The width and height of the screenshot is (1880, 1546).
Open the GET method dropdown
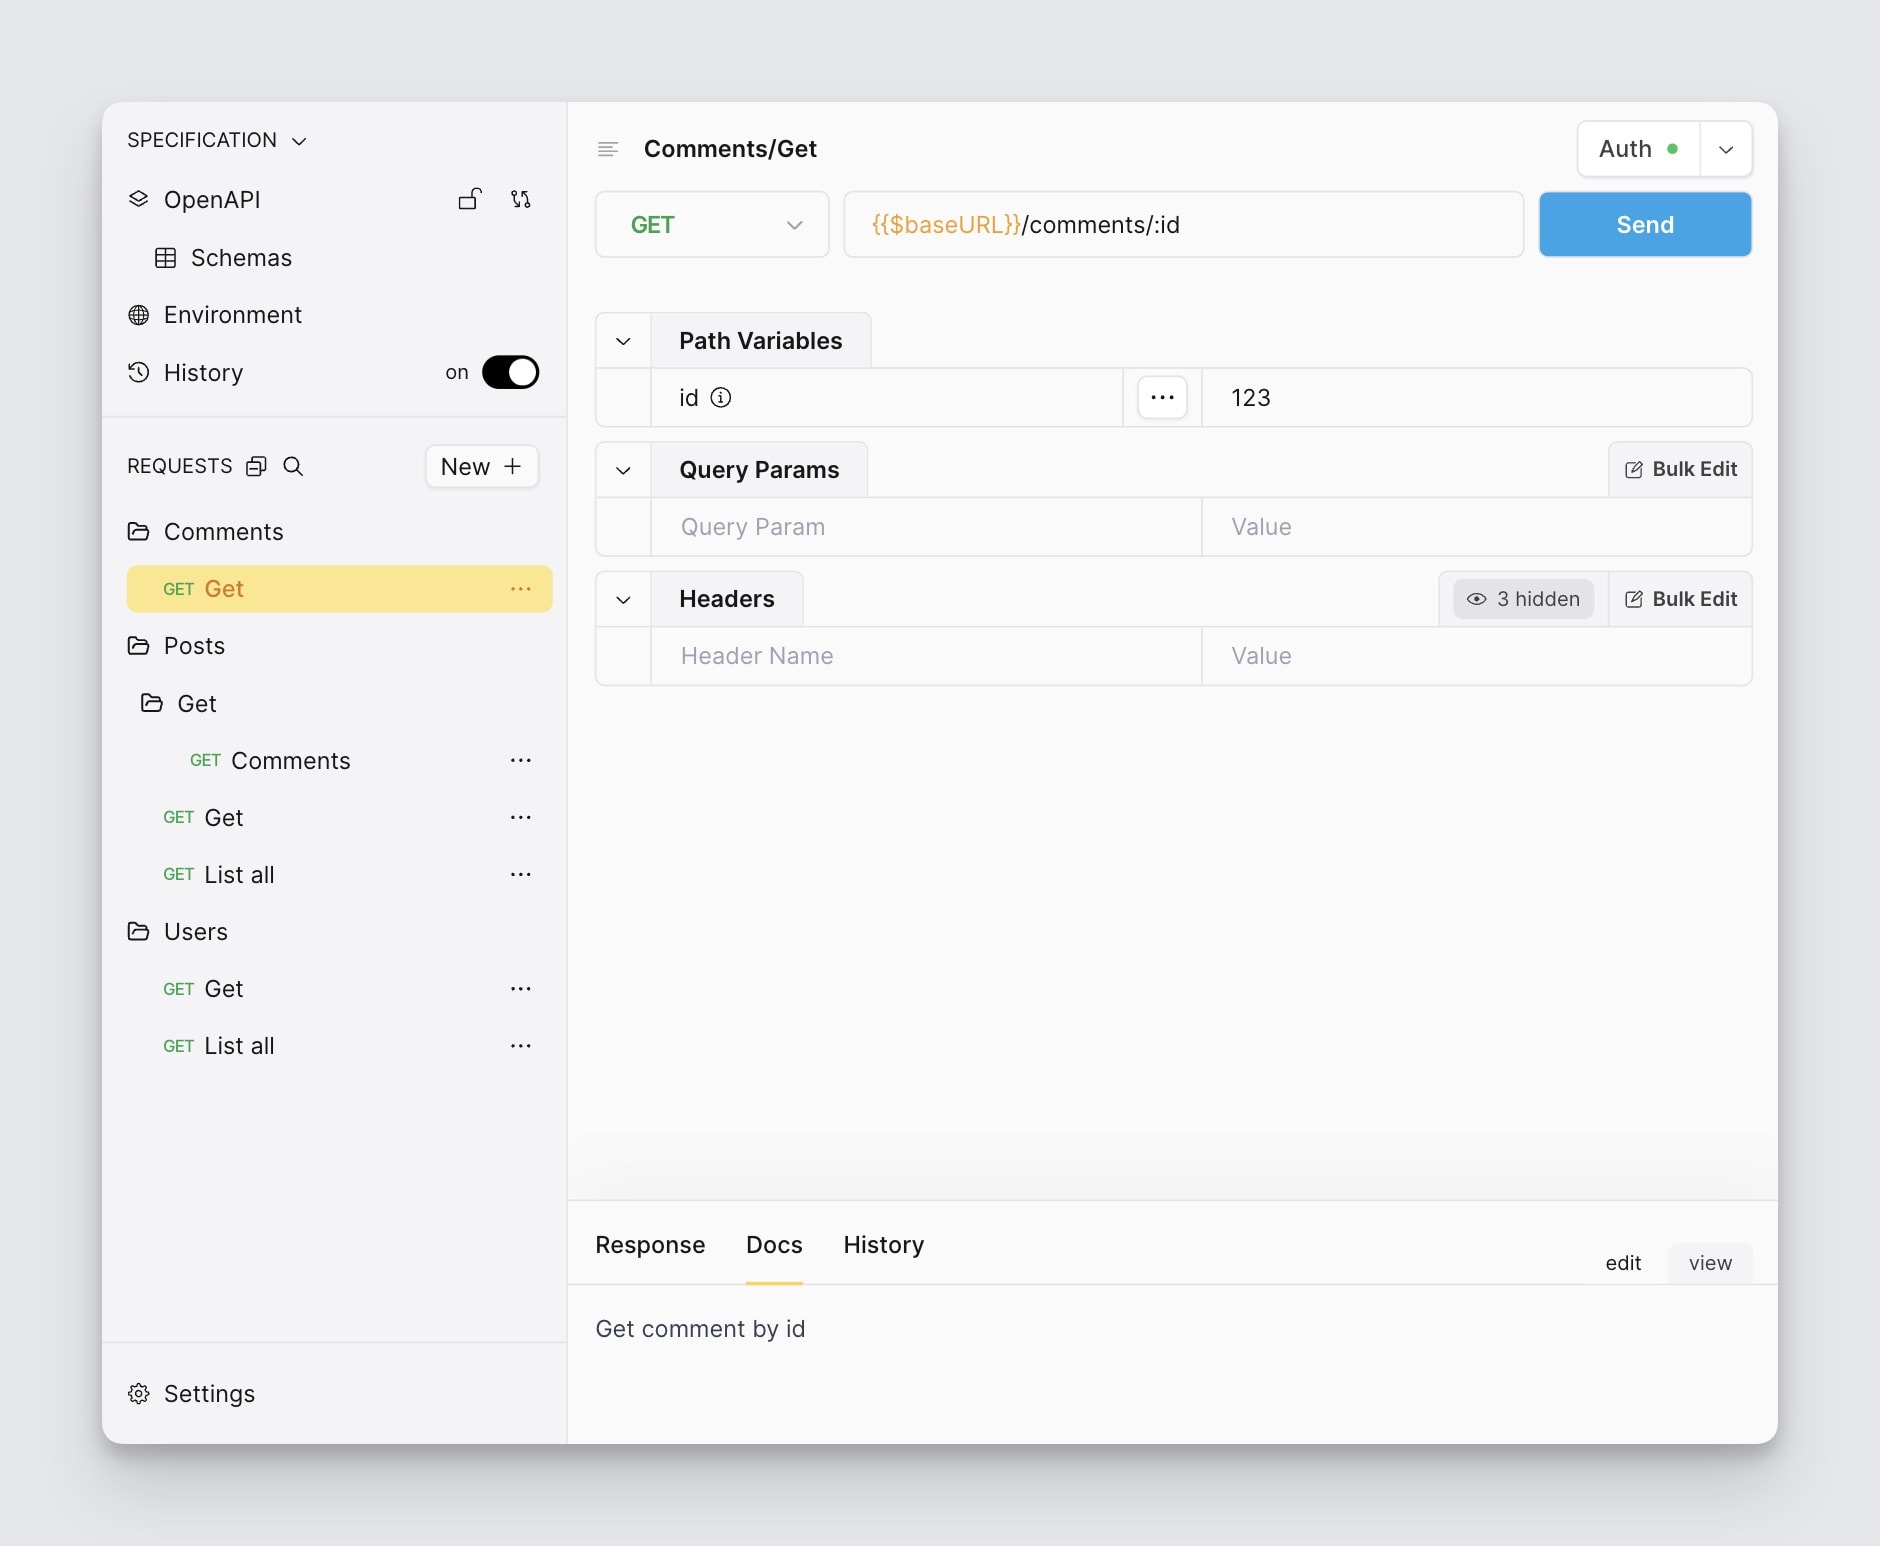coord(712,225)
